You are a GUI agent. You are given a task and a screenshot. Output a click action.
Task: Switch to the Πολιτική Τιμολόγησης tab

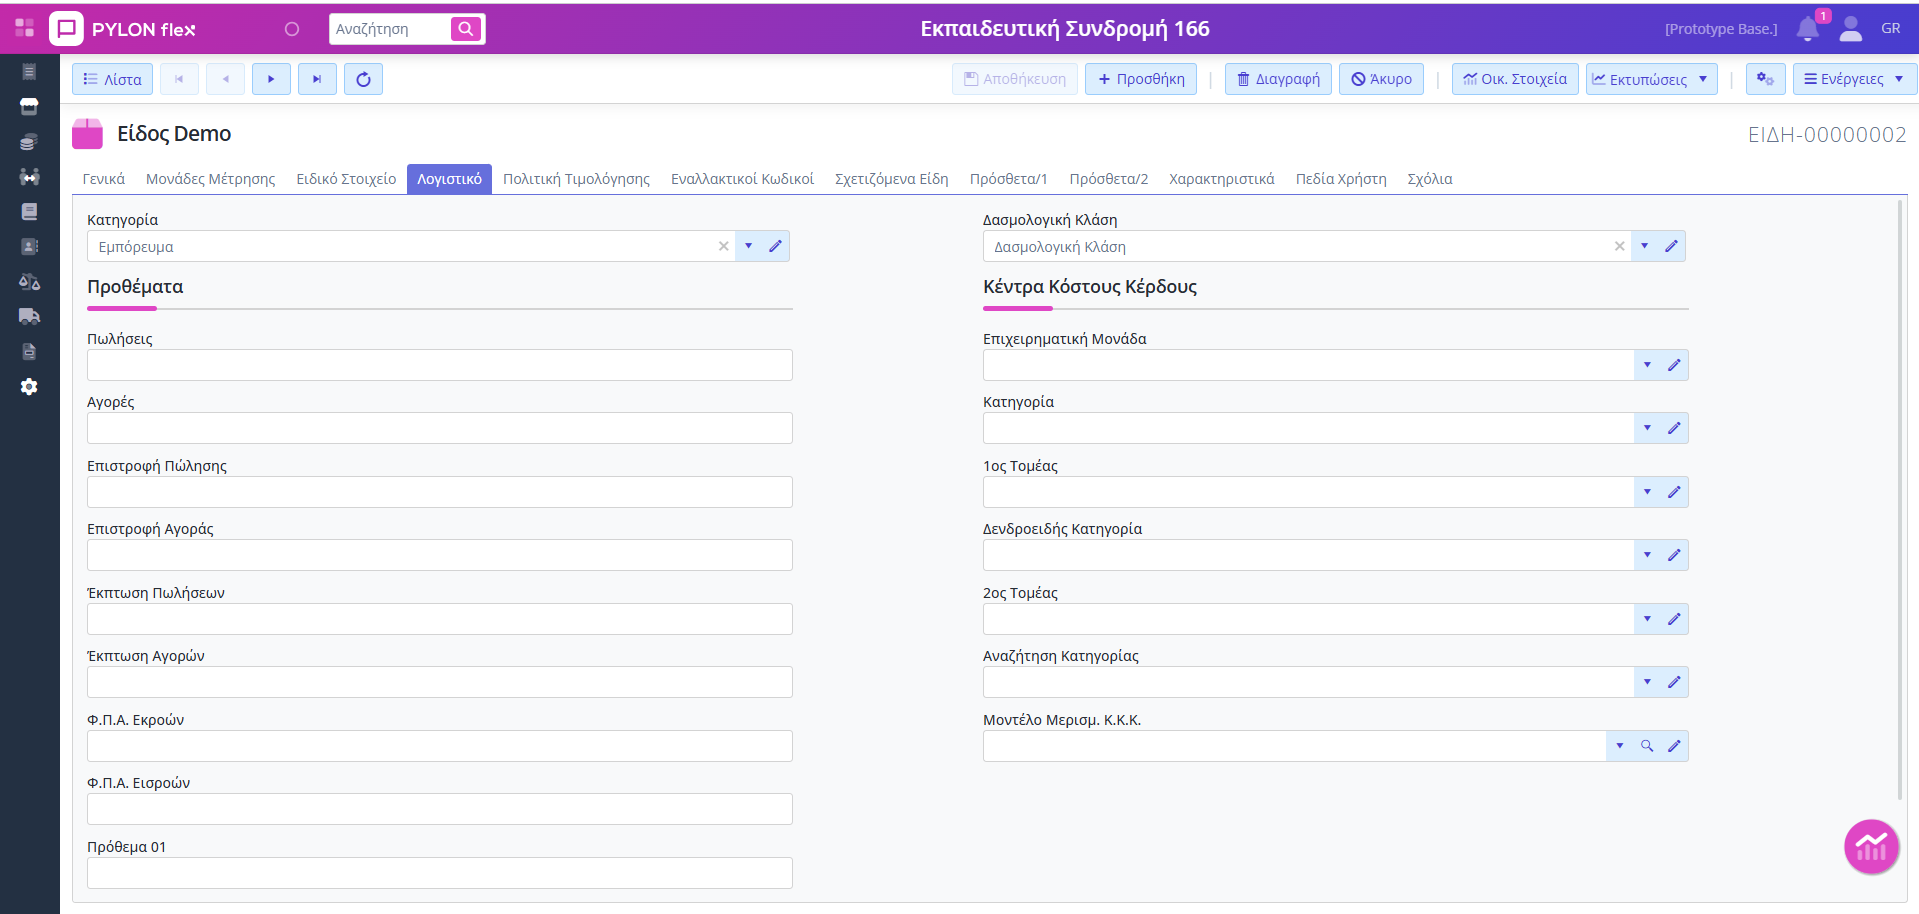576,179
